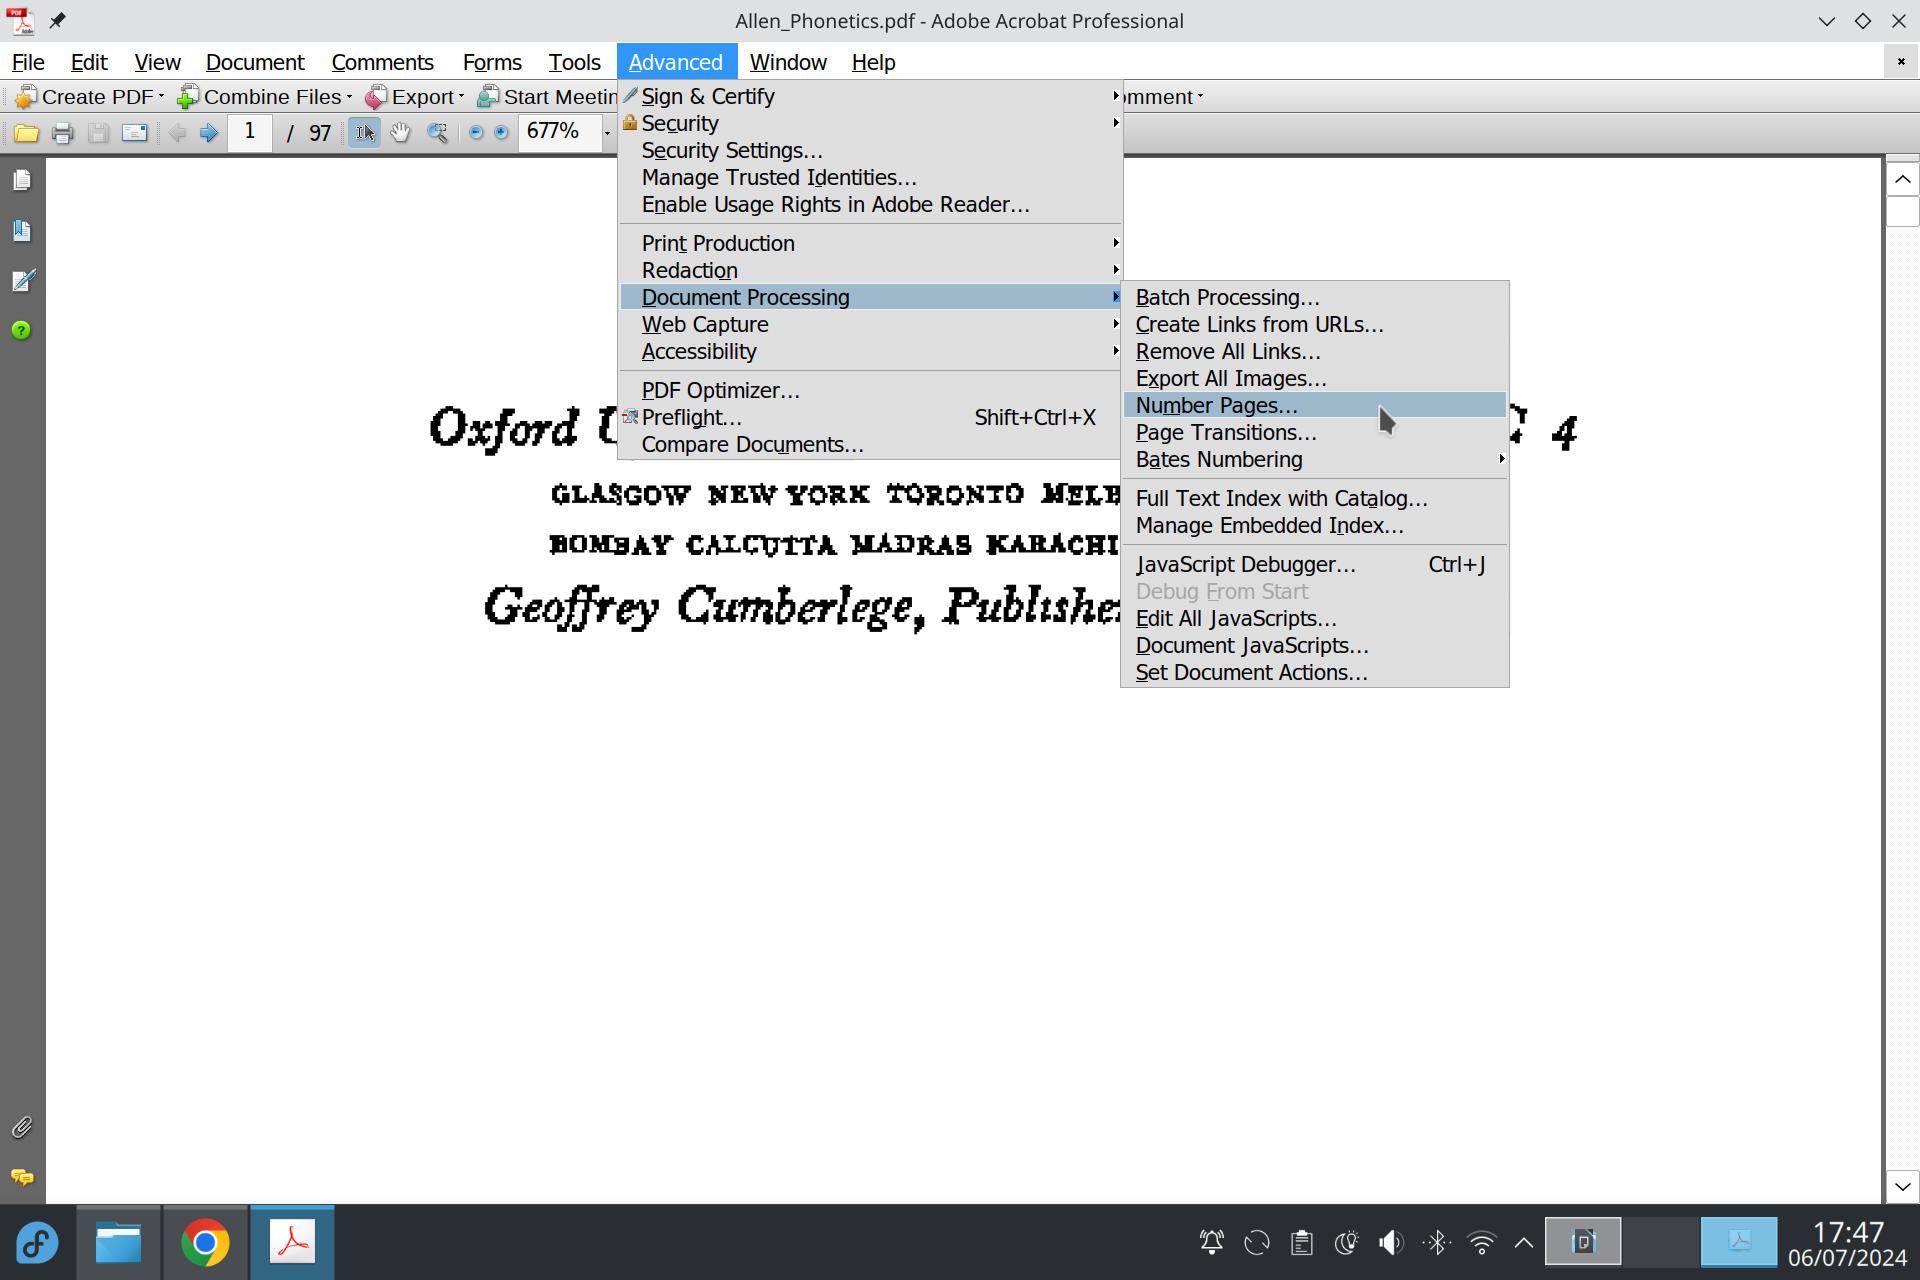
Task: Click the Email envelope toolbar icon
Action: 134,133
